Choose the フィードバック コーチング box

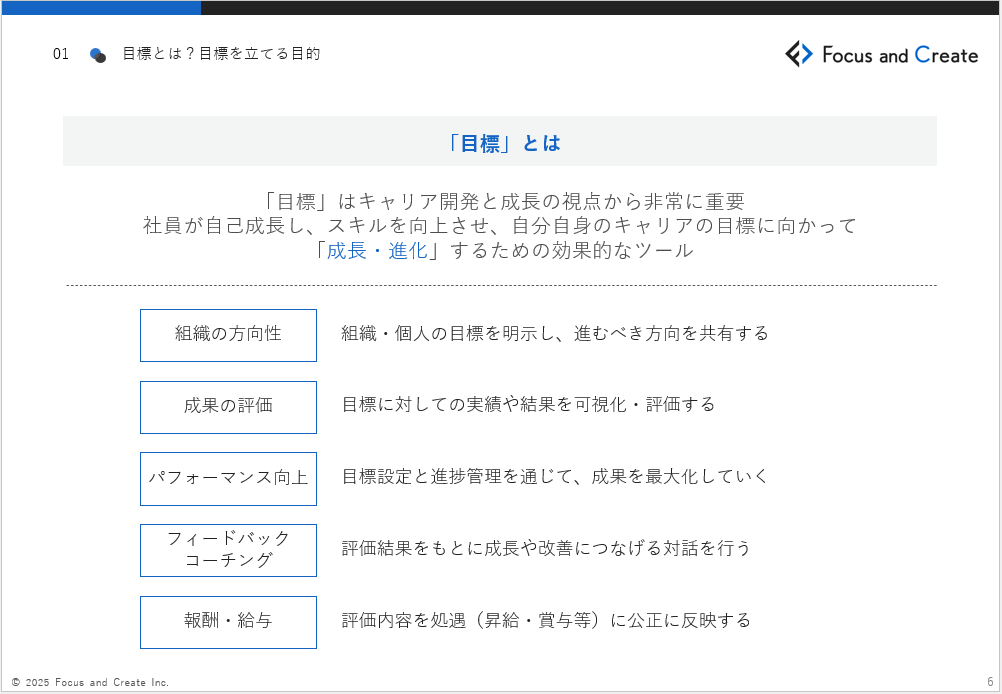pos(228,550)
